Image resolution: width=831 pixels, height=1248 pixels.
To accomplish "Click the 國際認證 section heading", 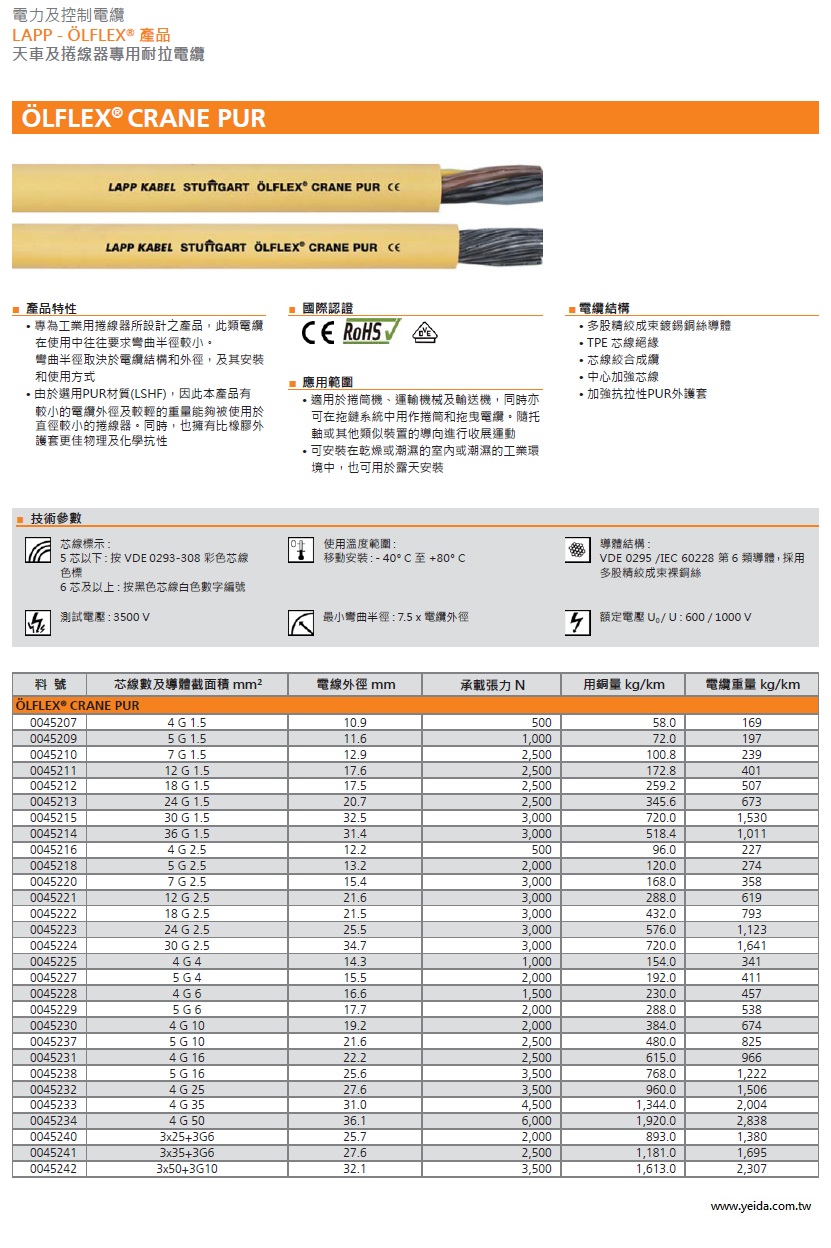I will (x=327, y=308).
